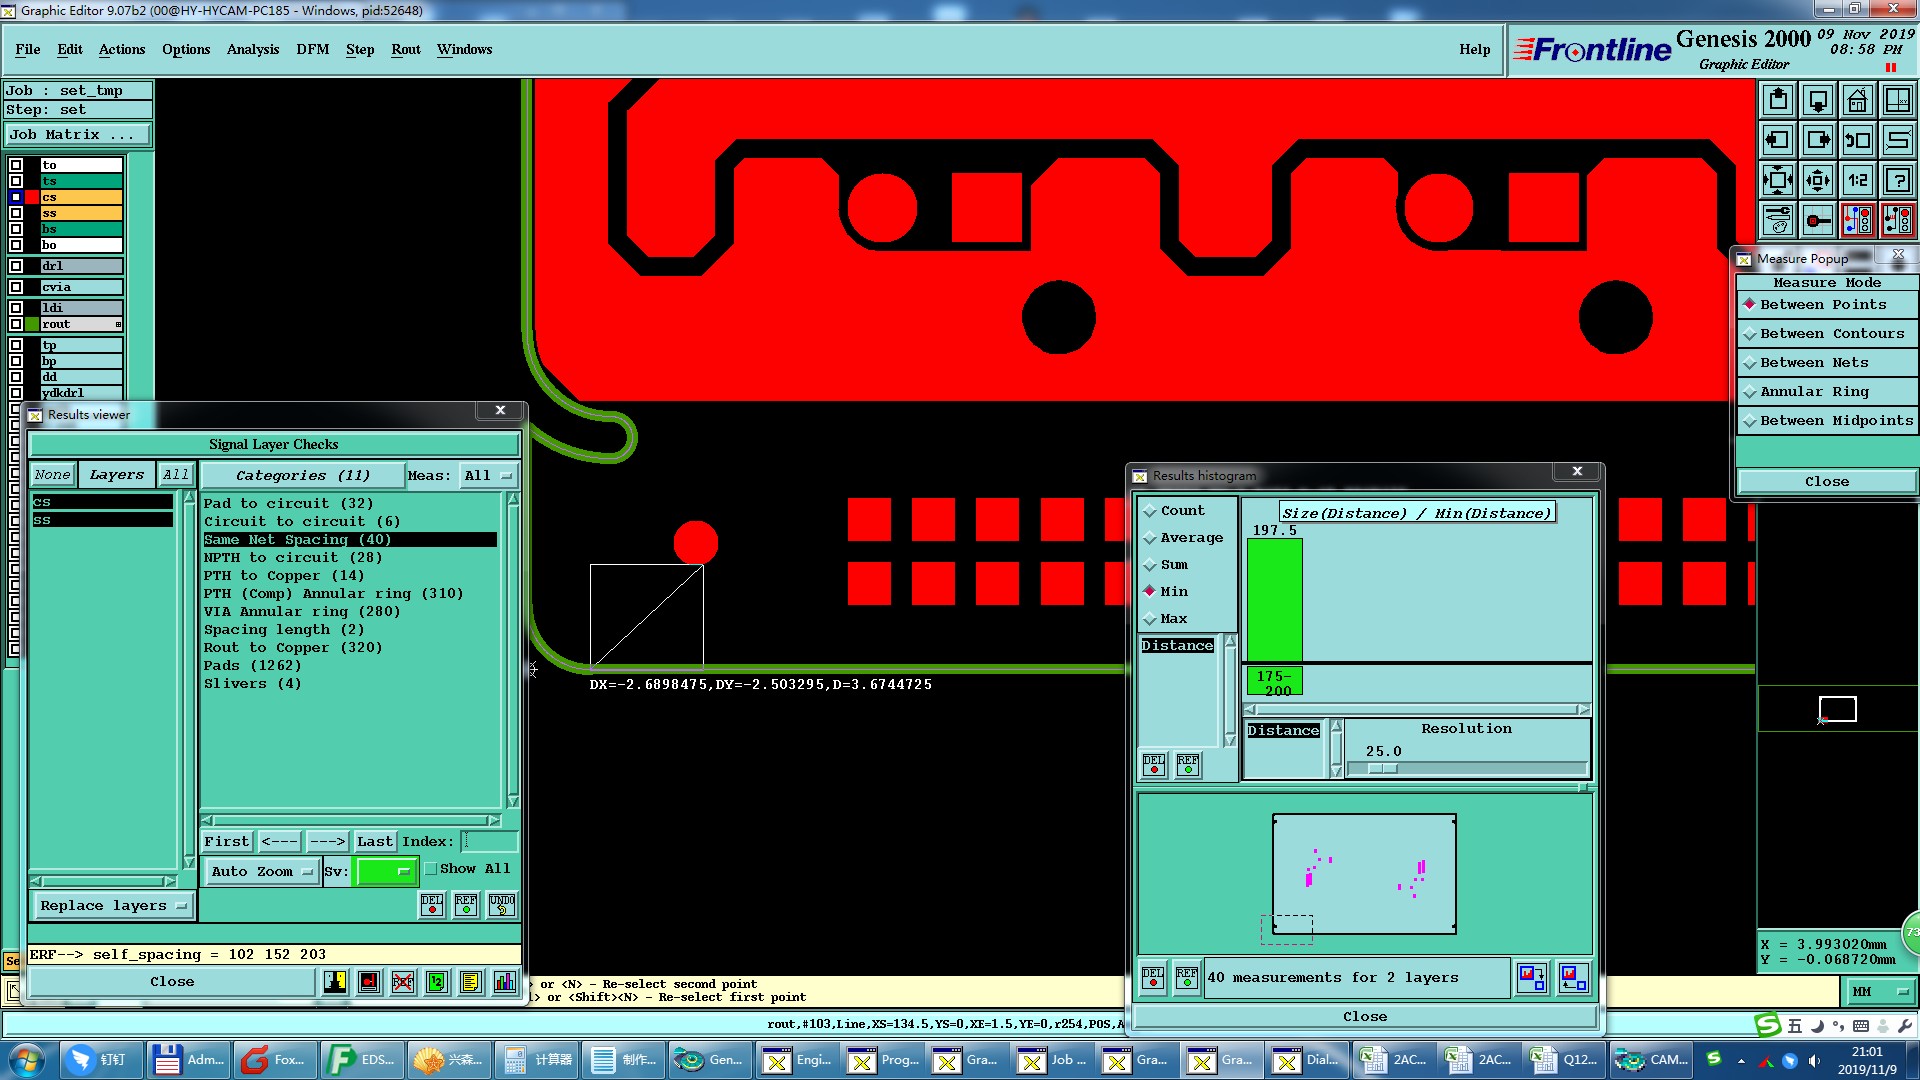Open the Meas All dropdown
The image size is (1920, 1080).
coord(488,476)
